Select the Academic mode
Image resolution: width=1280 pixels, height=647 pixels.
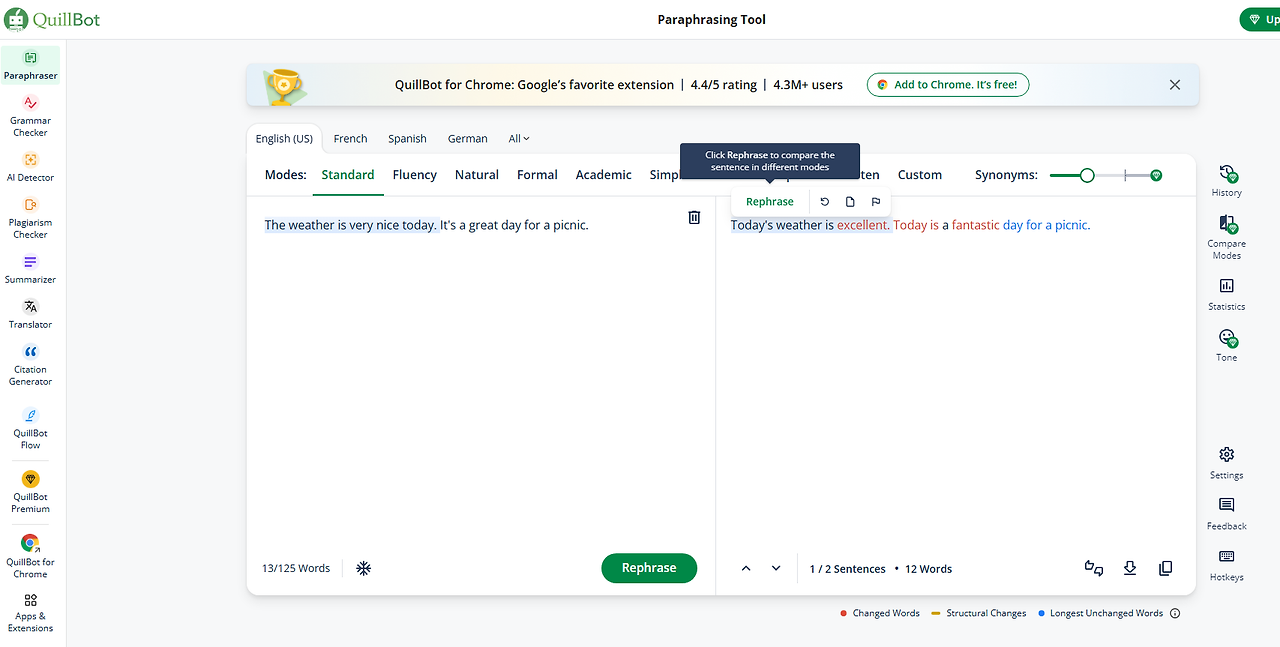604,175
